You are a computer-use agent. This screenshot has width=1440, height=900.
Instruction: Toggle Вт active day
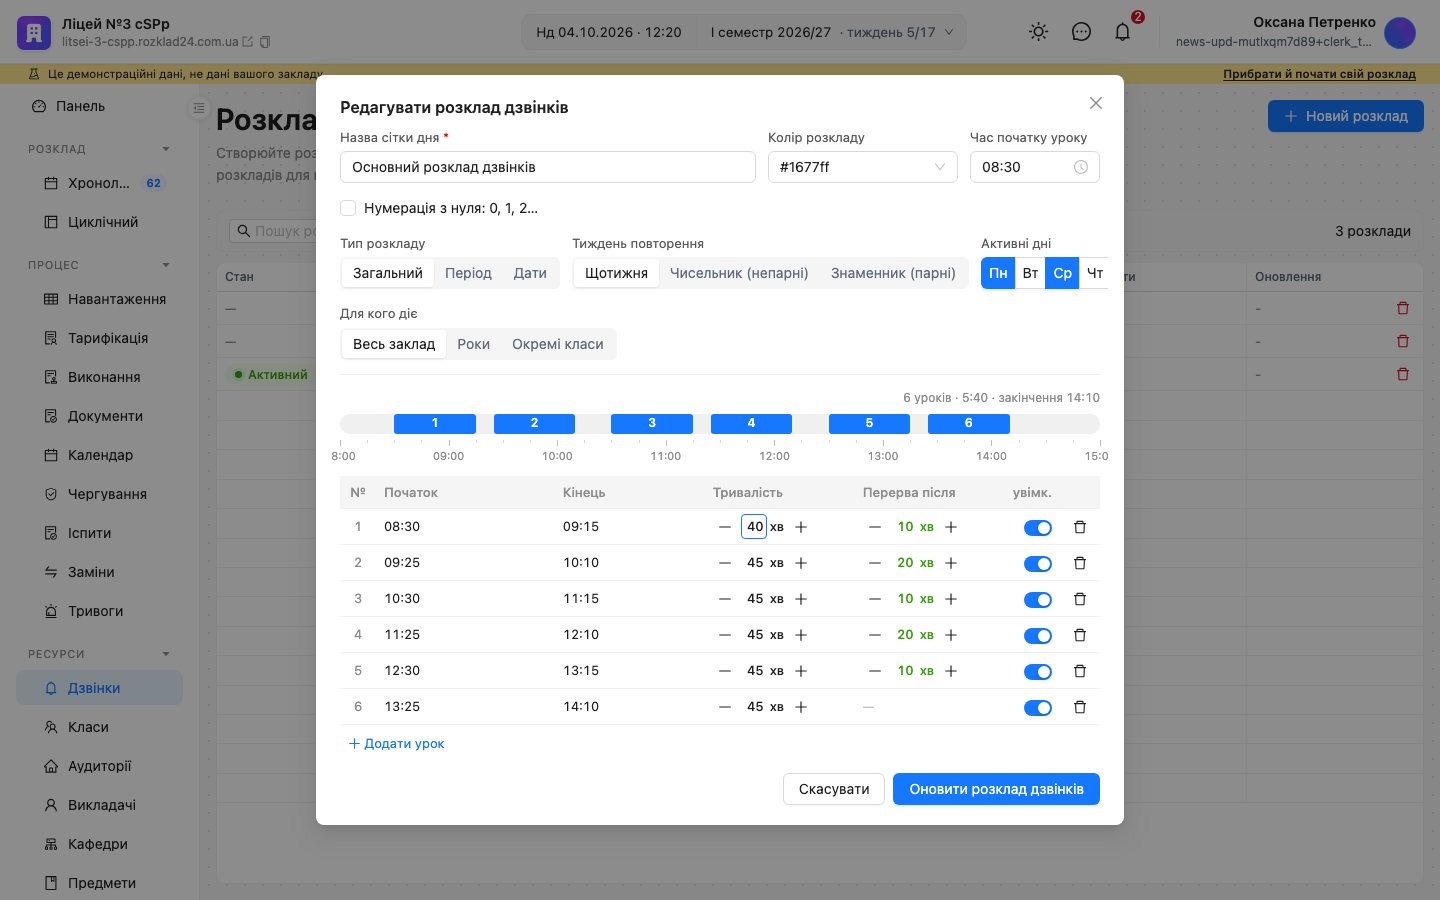tap(1030, 273)
